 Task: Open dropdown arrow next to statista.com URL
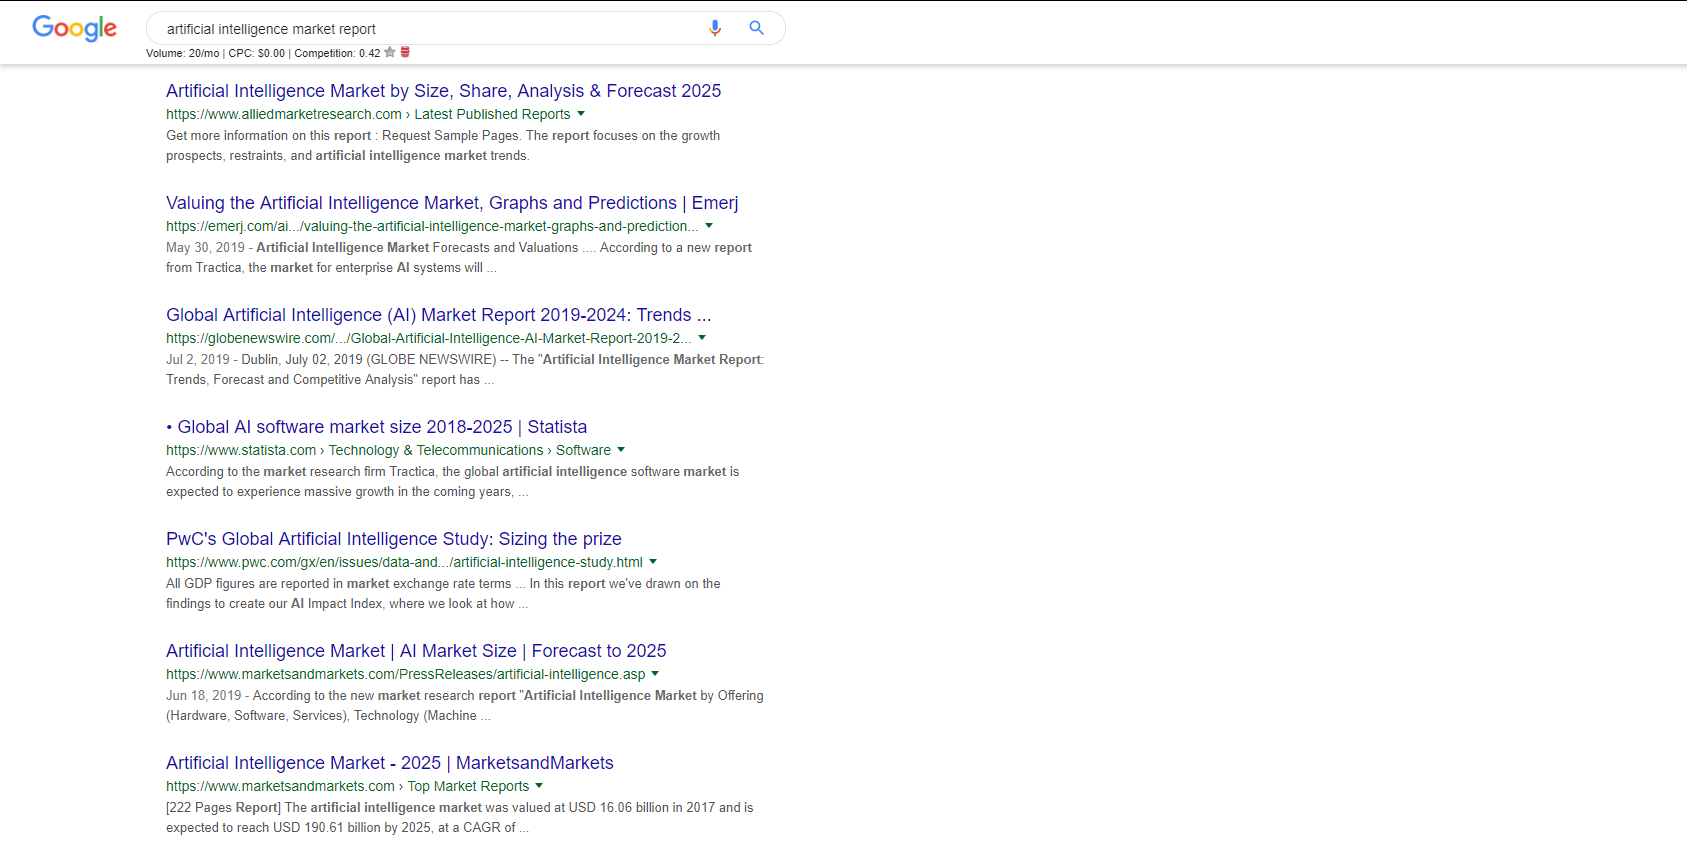coord(621,450)
